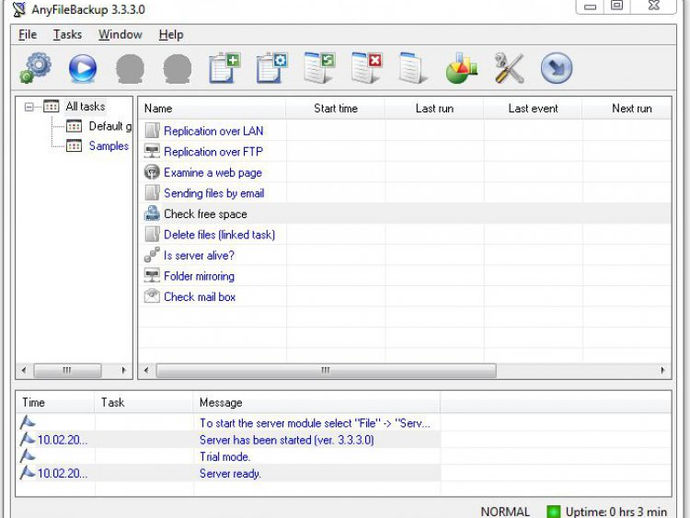Viewport: 690px width, 518px height.
Task: Click the icon beside Folder mirroring
Action: click(152, 276)
